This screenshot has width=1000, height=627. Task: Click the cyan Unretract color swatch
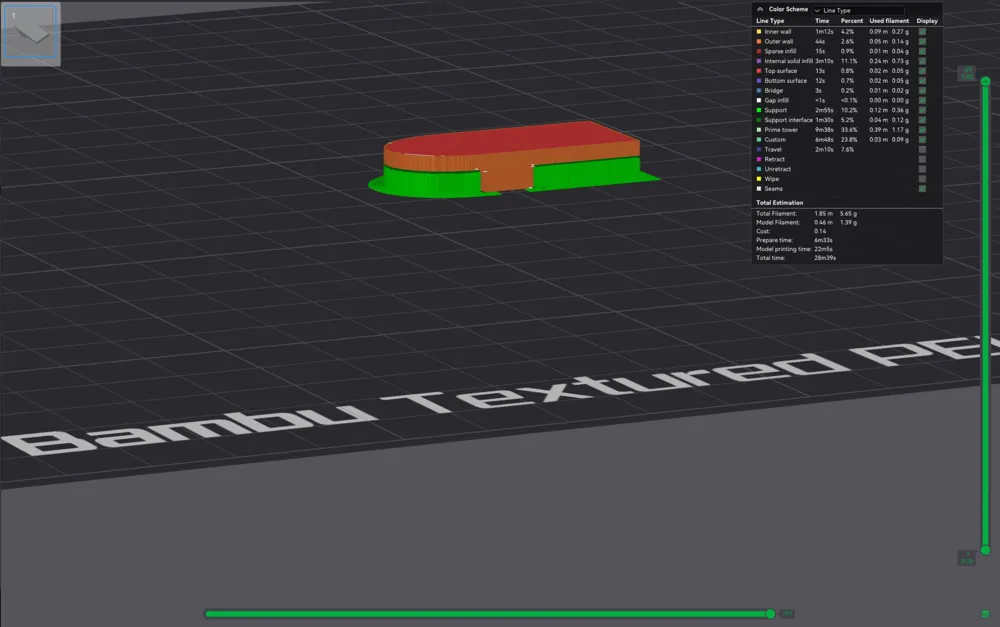(759, 169)
